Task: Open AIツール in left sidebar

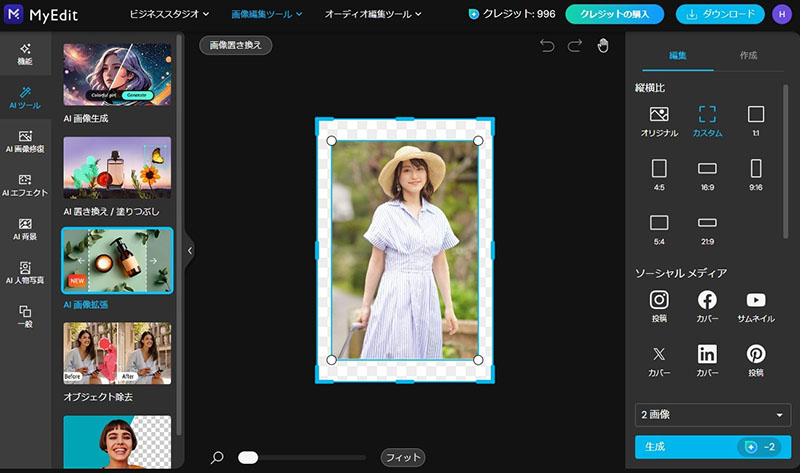Action: [25, 97]
